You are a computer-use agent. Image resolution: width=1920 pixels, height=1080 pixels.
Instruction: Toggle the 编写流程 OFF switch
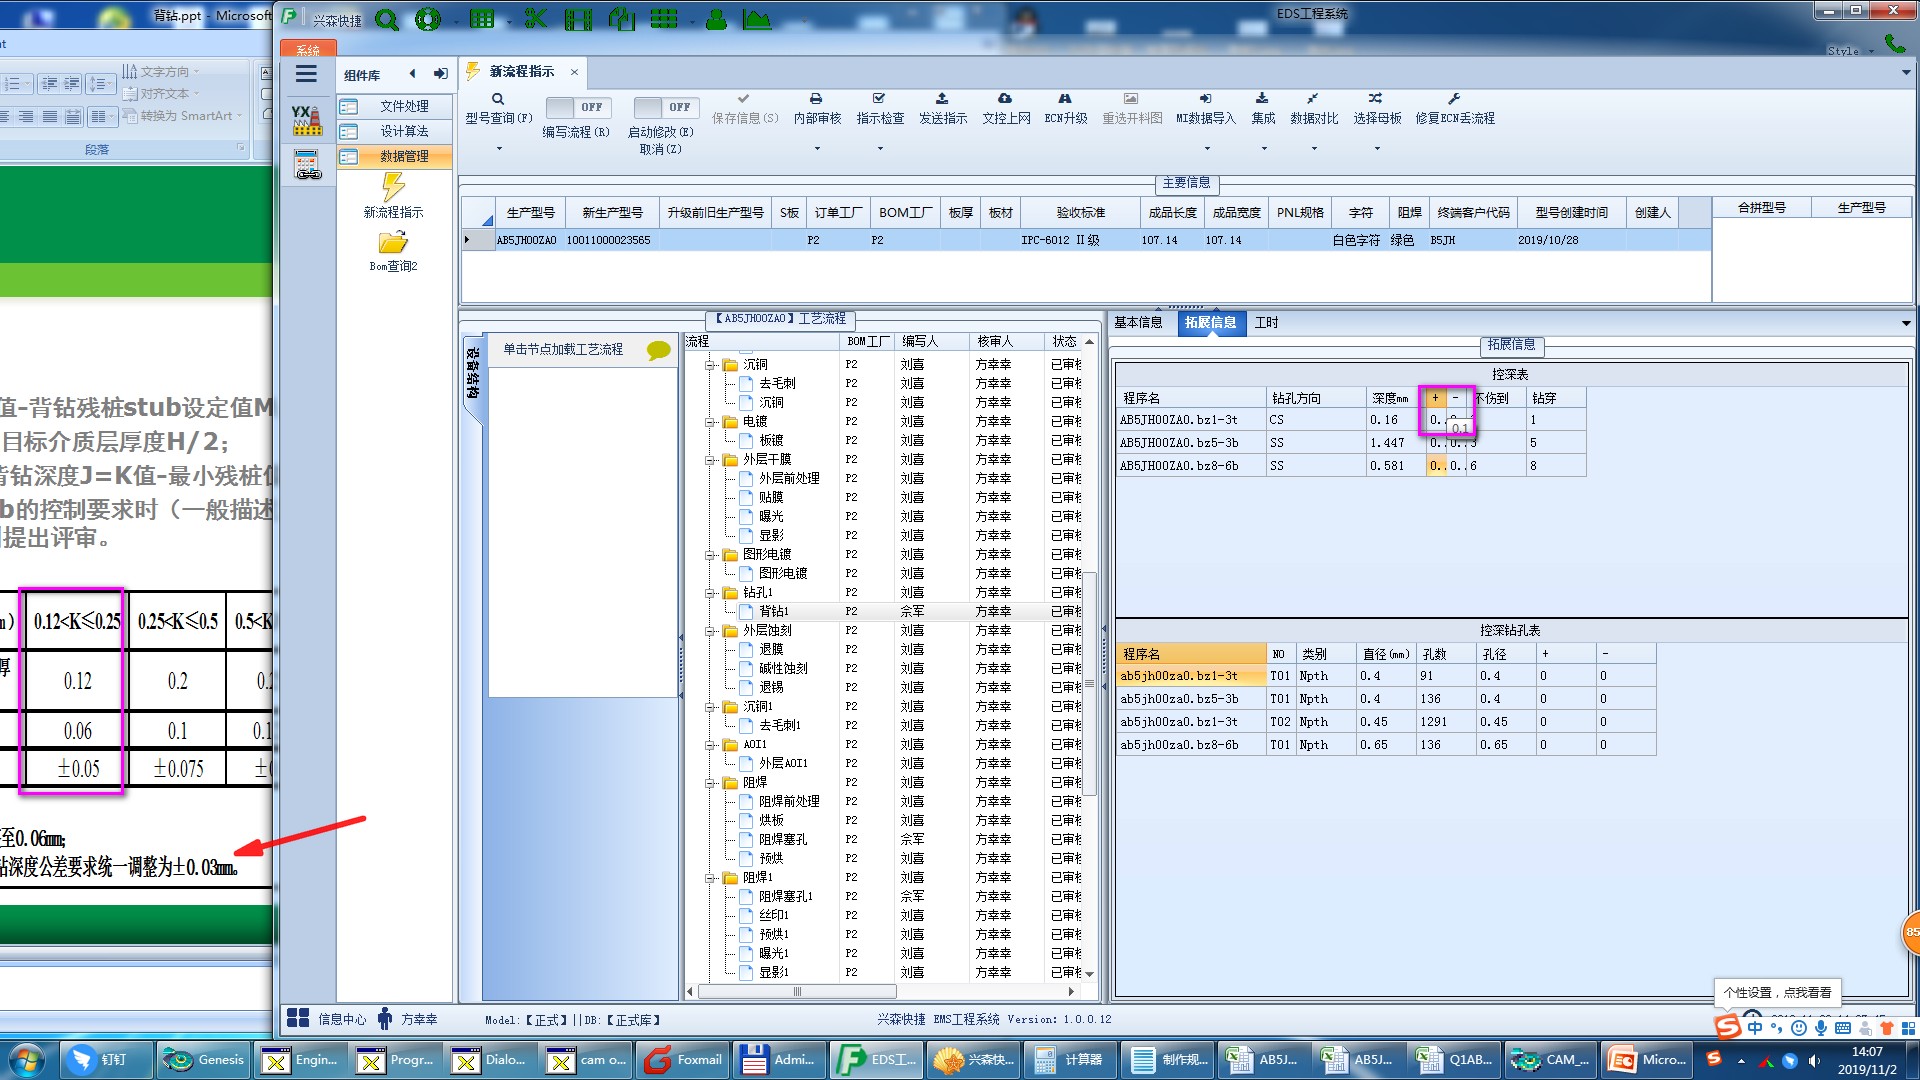(x=578, y=107)
